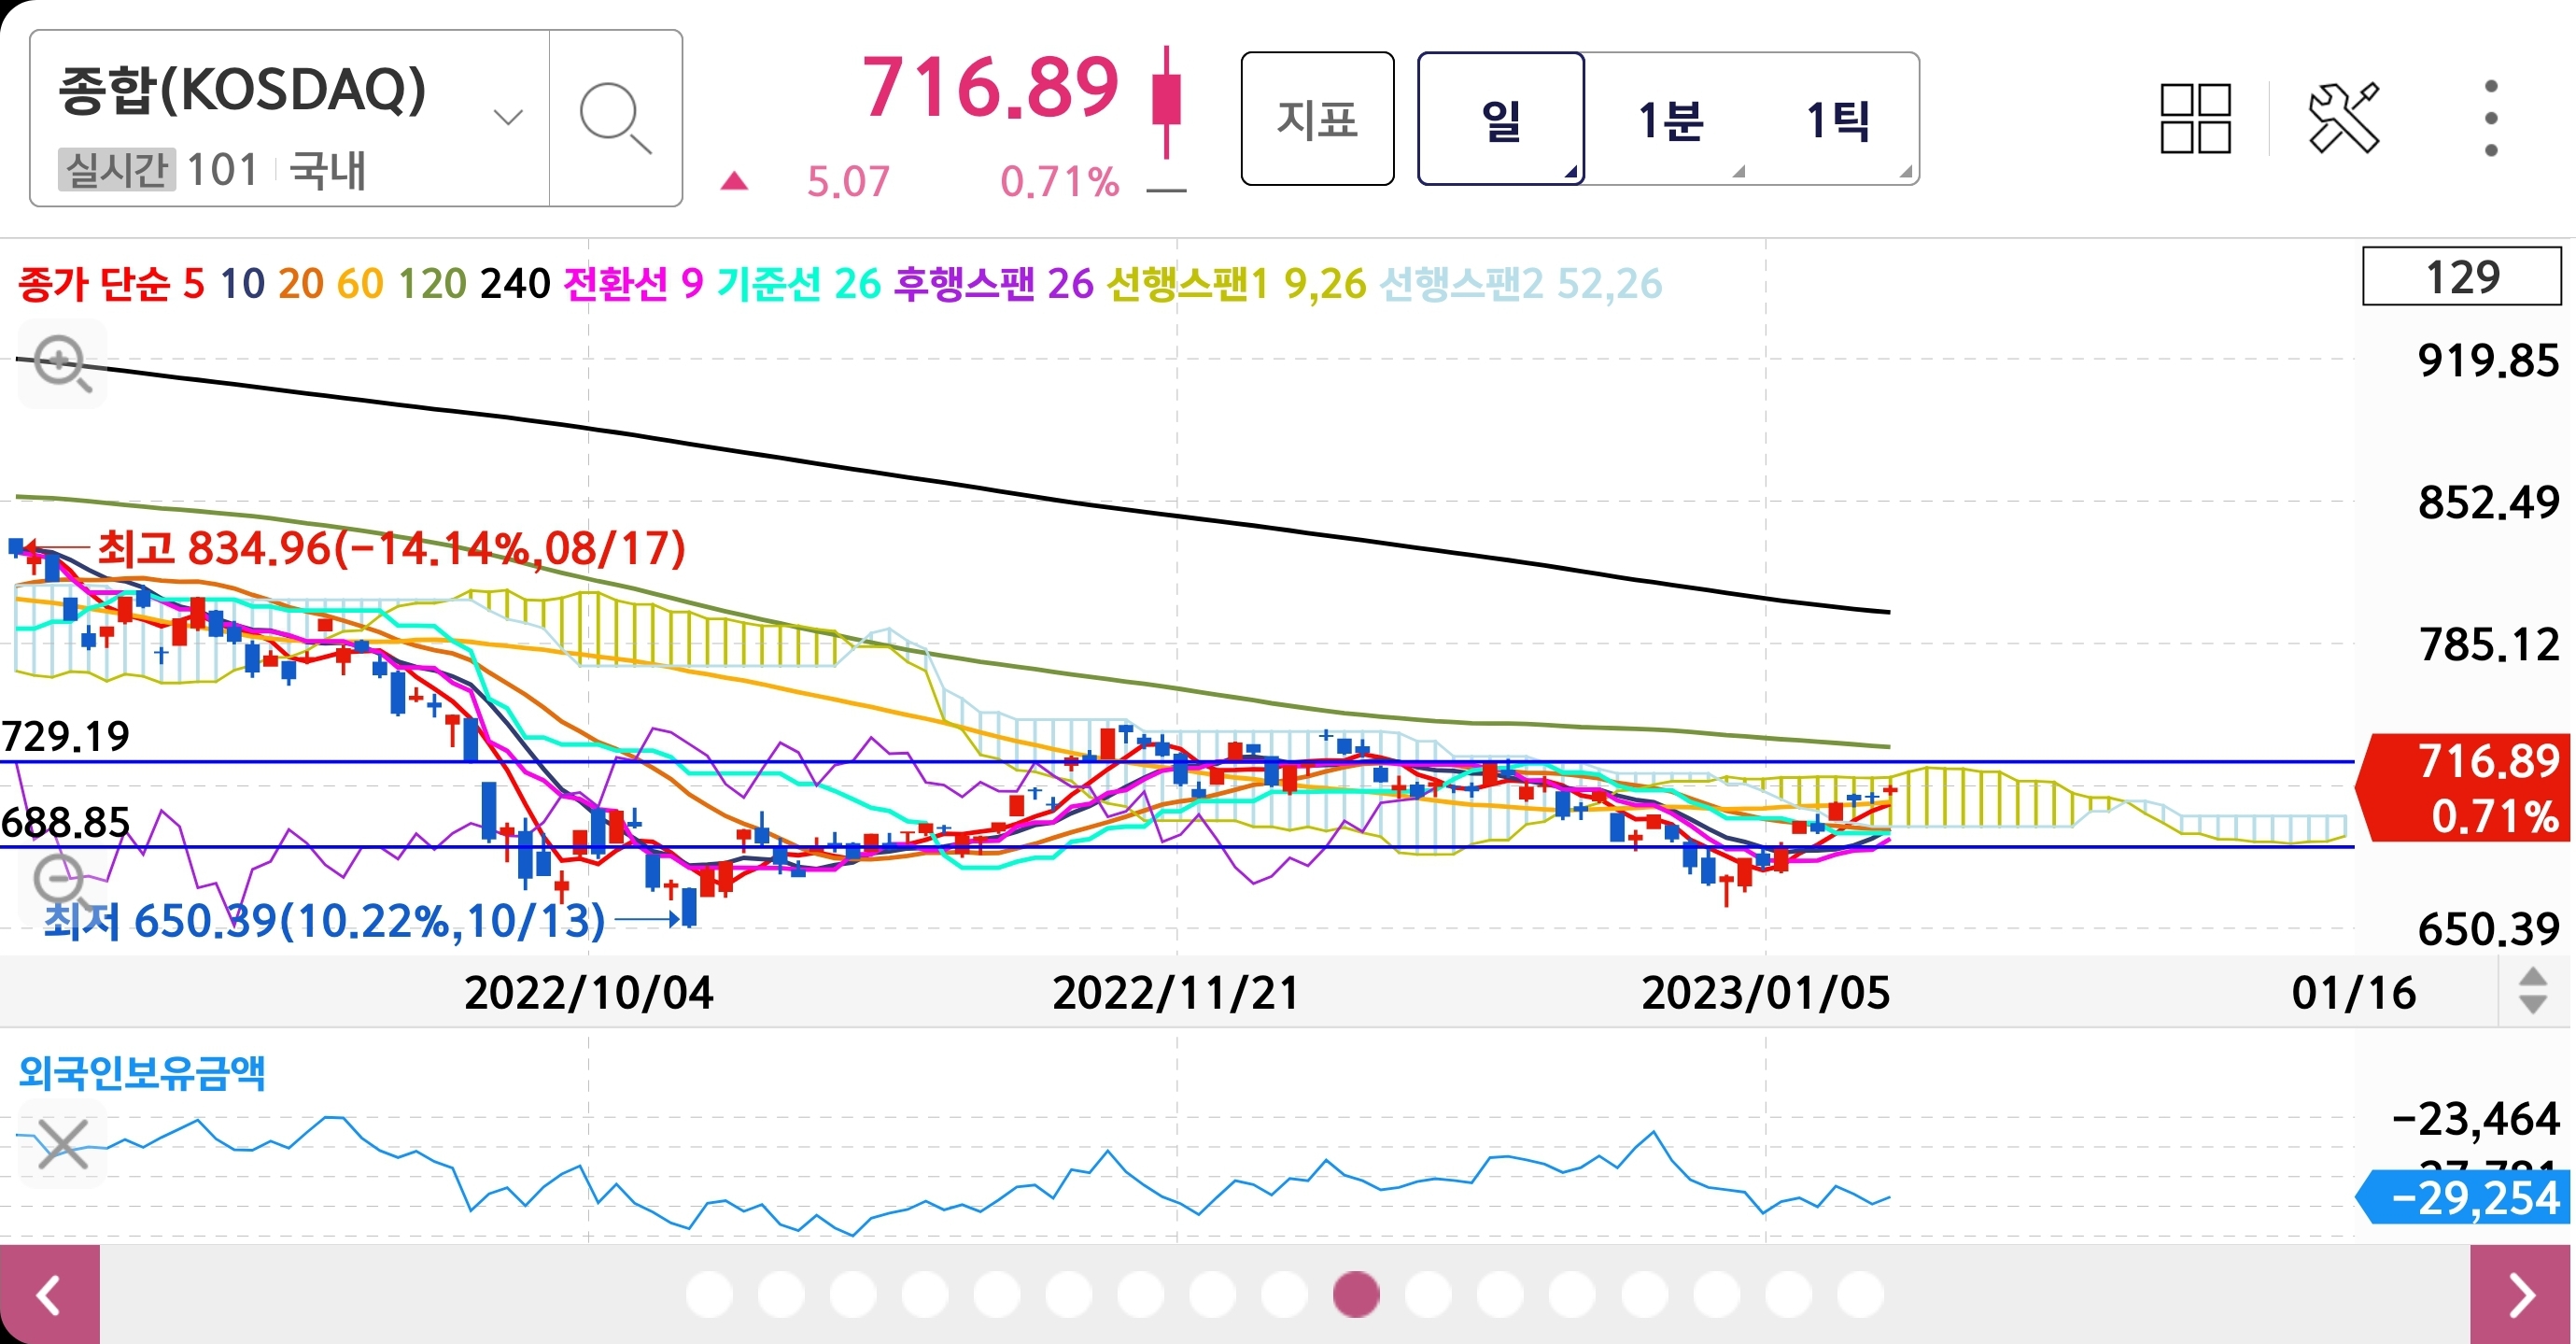The image size is (2576, 1344).
Task: Switch chart to 1분 interval
Action: tap(1670, 120)
